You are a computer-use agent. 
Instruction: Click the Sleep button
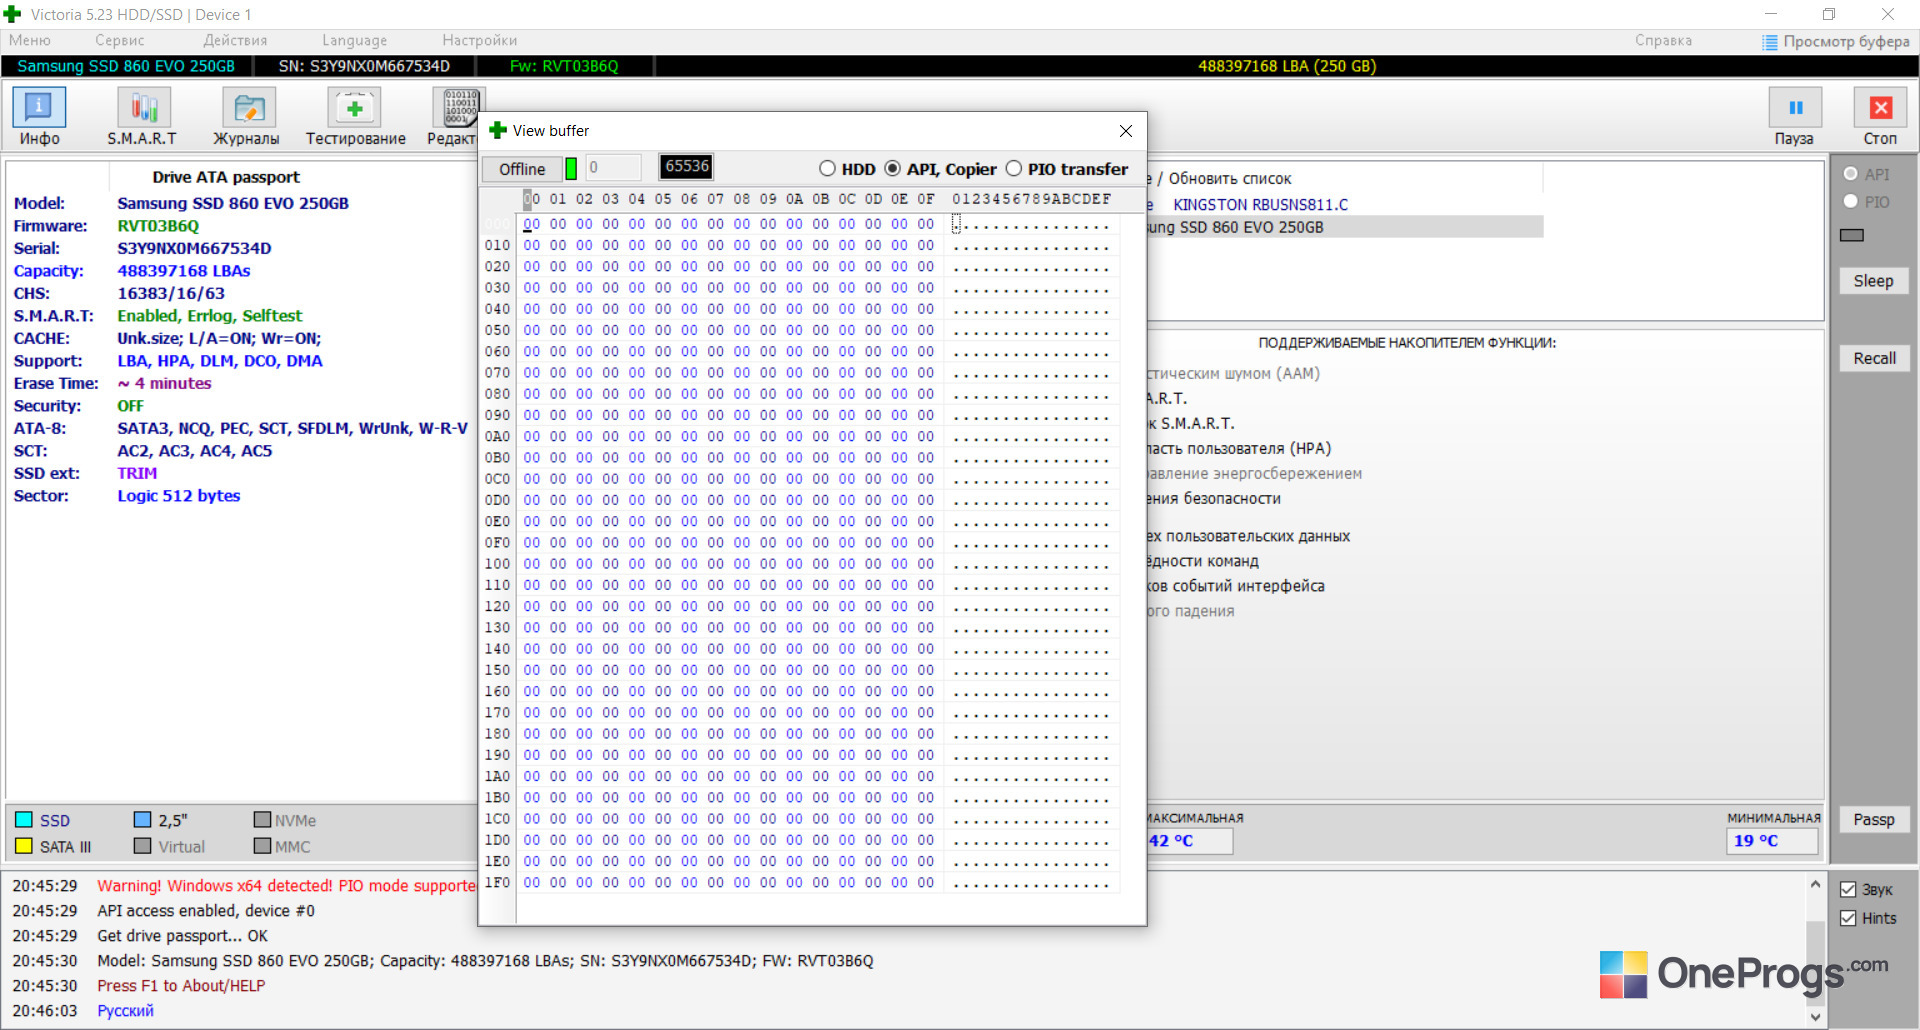1874,281
